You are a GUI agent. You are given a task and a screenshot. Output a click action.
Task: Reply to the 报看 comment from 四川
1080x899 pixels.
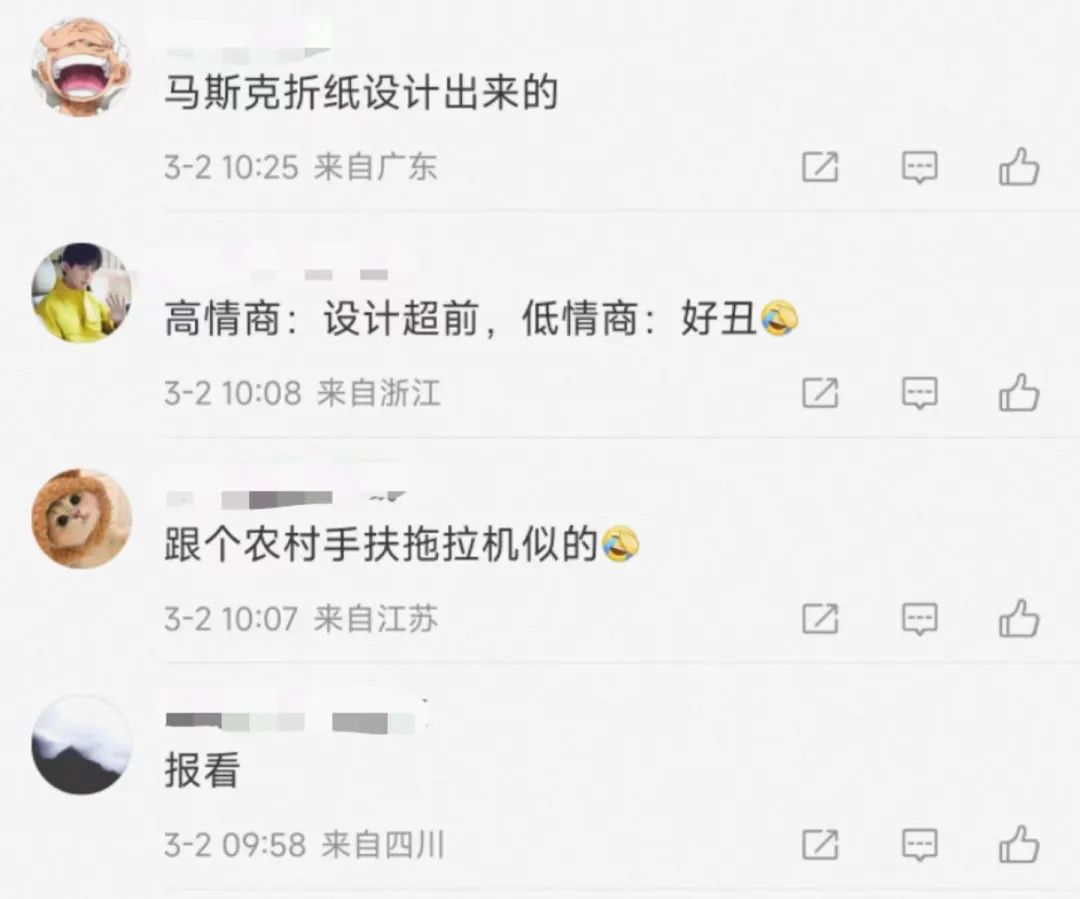tap(920, 844)
